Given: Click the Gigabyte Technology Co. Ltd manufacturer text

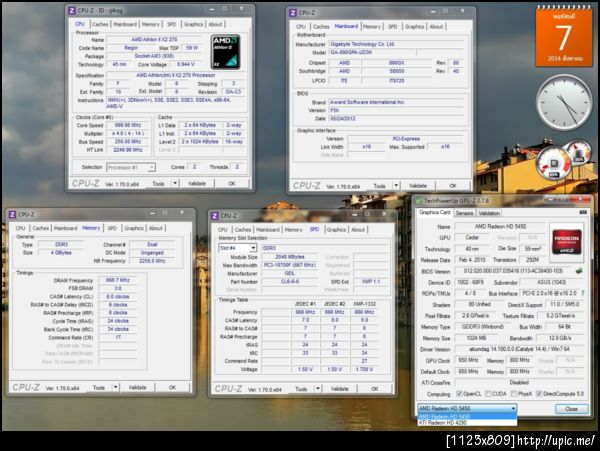Looking at the screenshot, I should click(362, 44).
